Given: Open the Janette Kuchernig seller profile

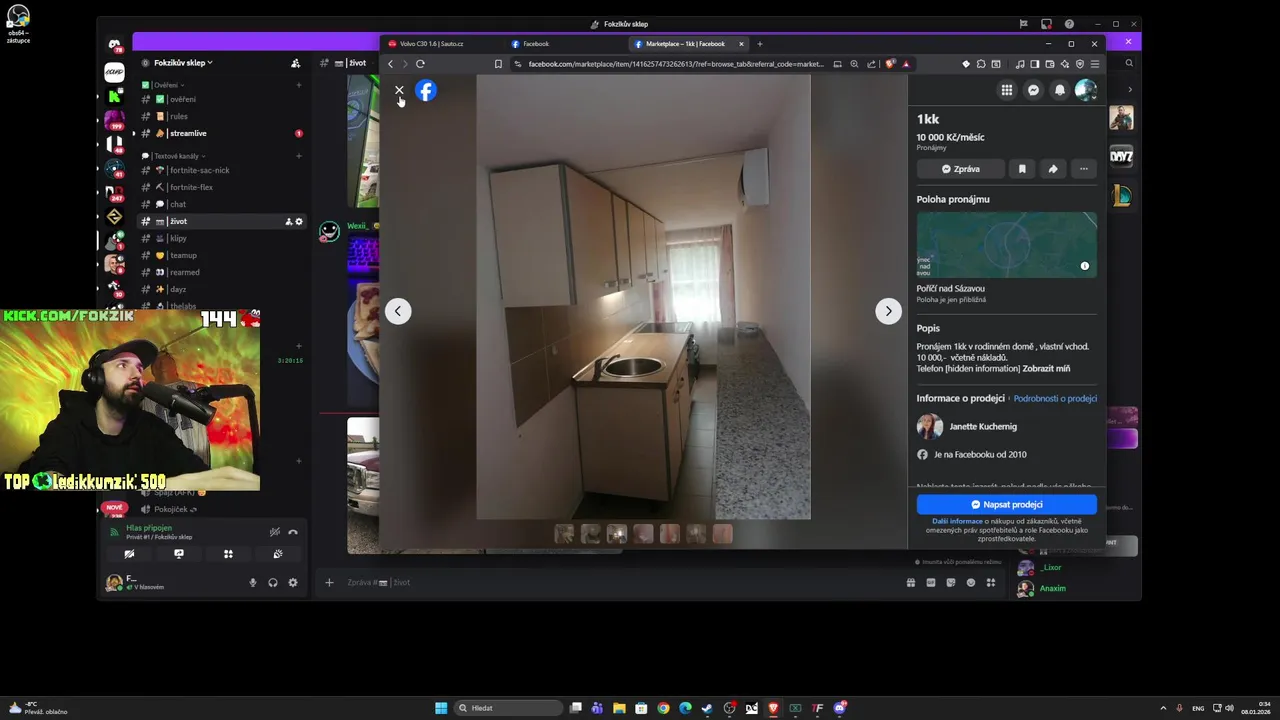Looking at the screenshot, I should (x=983, y=426).
